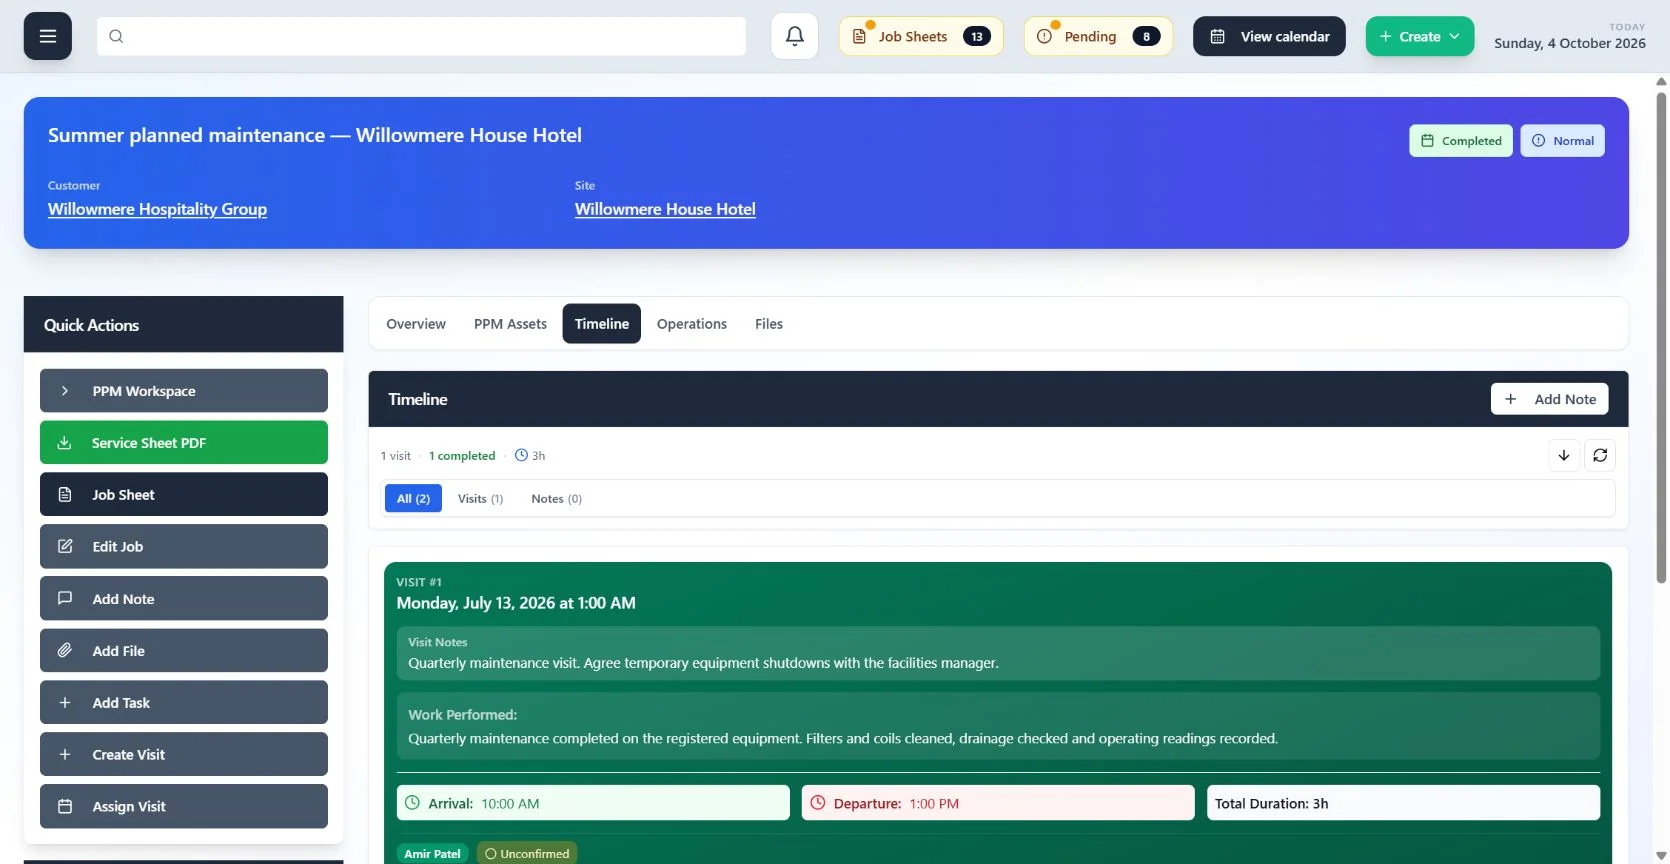
Task: Click the Normal priority badge
Action: pyautogui.click(x=1563, y=141)
